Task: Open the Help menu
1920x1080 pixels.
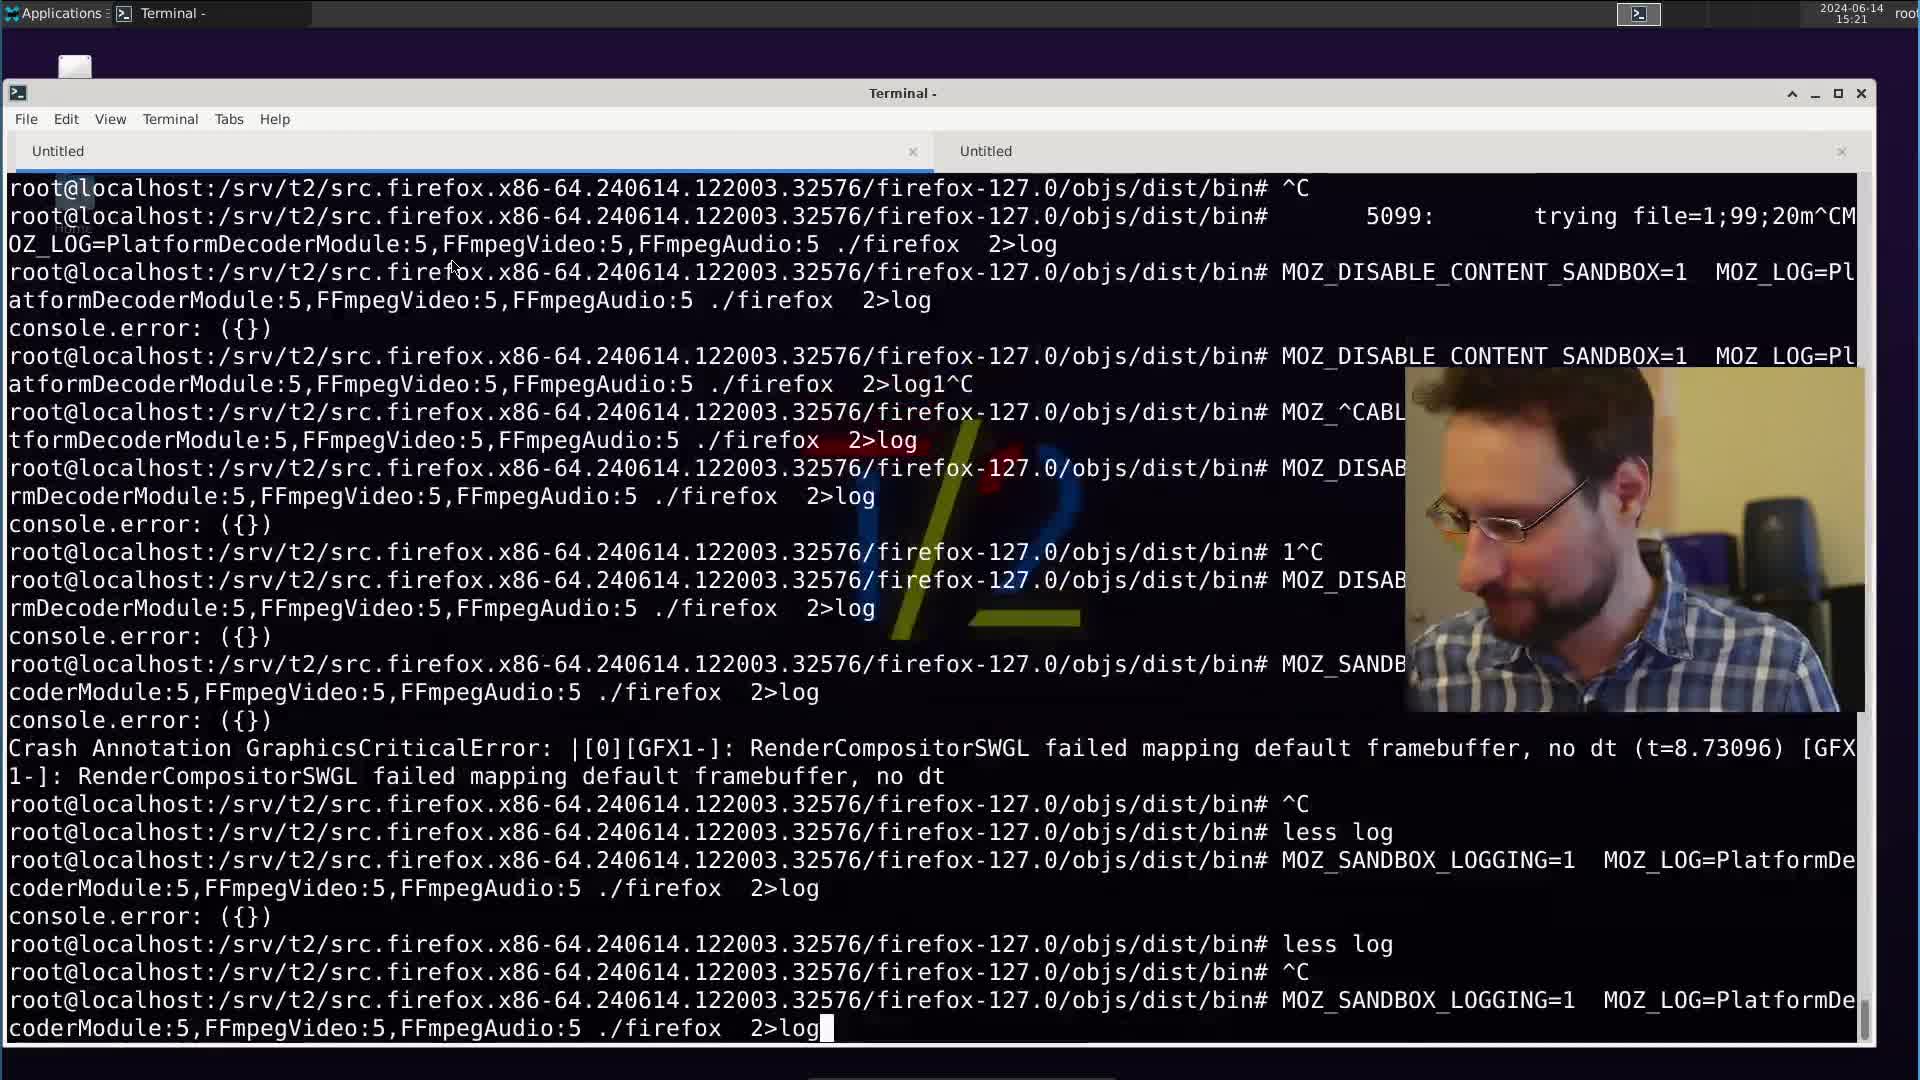Action: click(274, 119)
